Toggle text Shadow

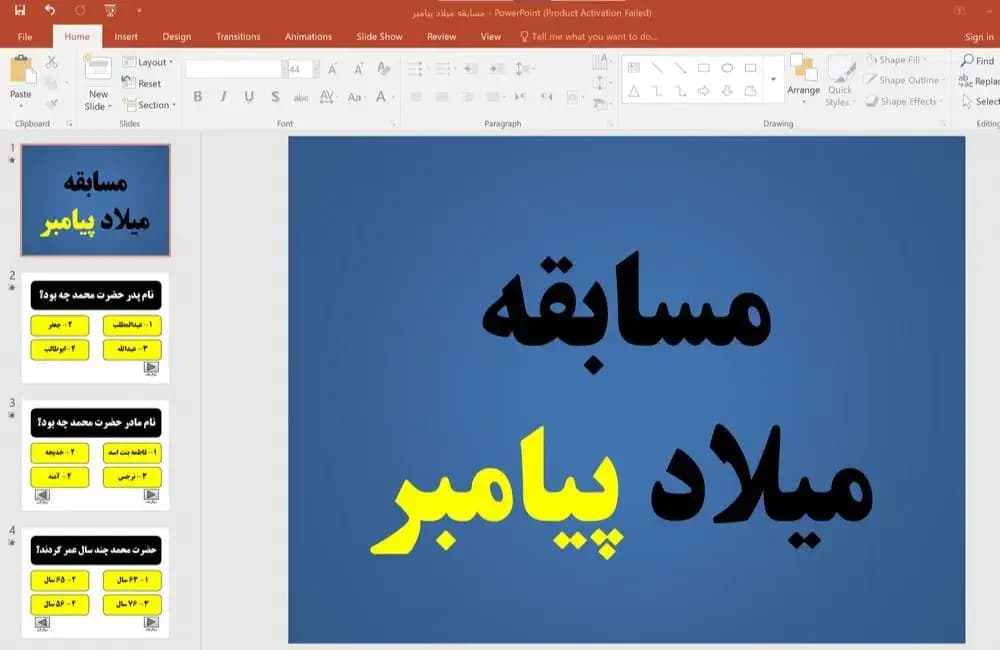click(275, 97)
